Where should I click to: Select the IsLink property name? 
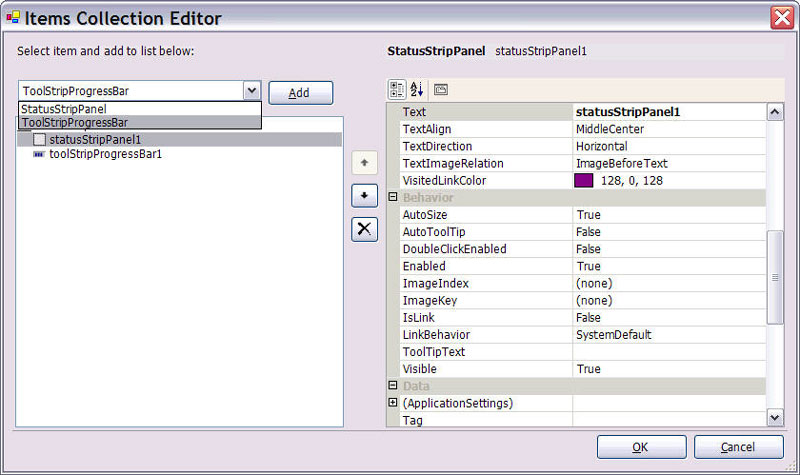coord(418,317)
